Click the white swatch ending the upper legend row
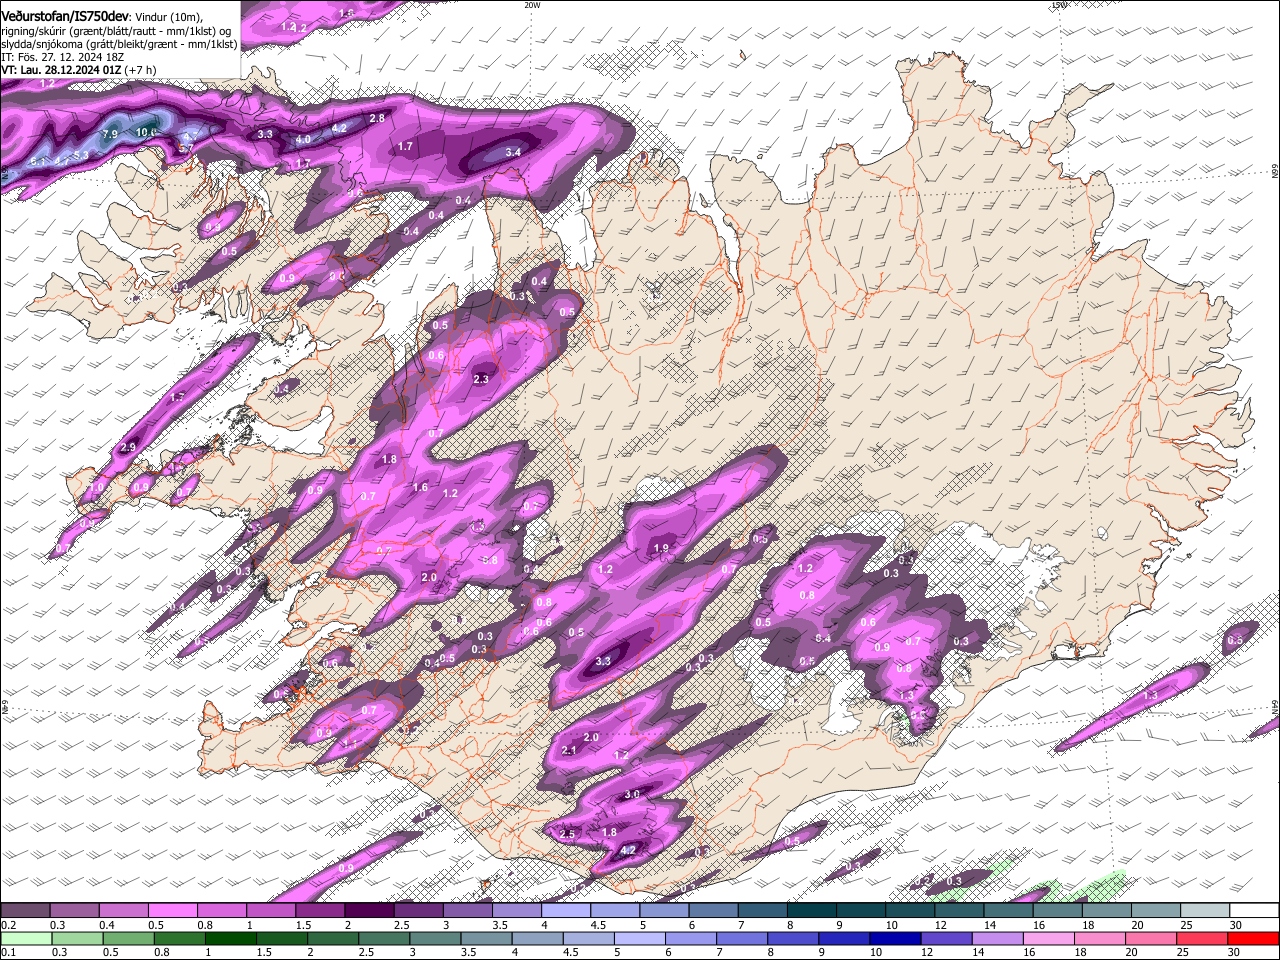This screenshot has height=960, width=1280. pos(1253,911)
